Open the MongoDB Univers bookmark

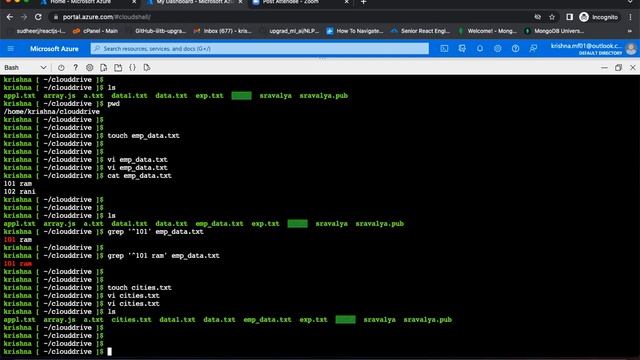point(554,31)
